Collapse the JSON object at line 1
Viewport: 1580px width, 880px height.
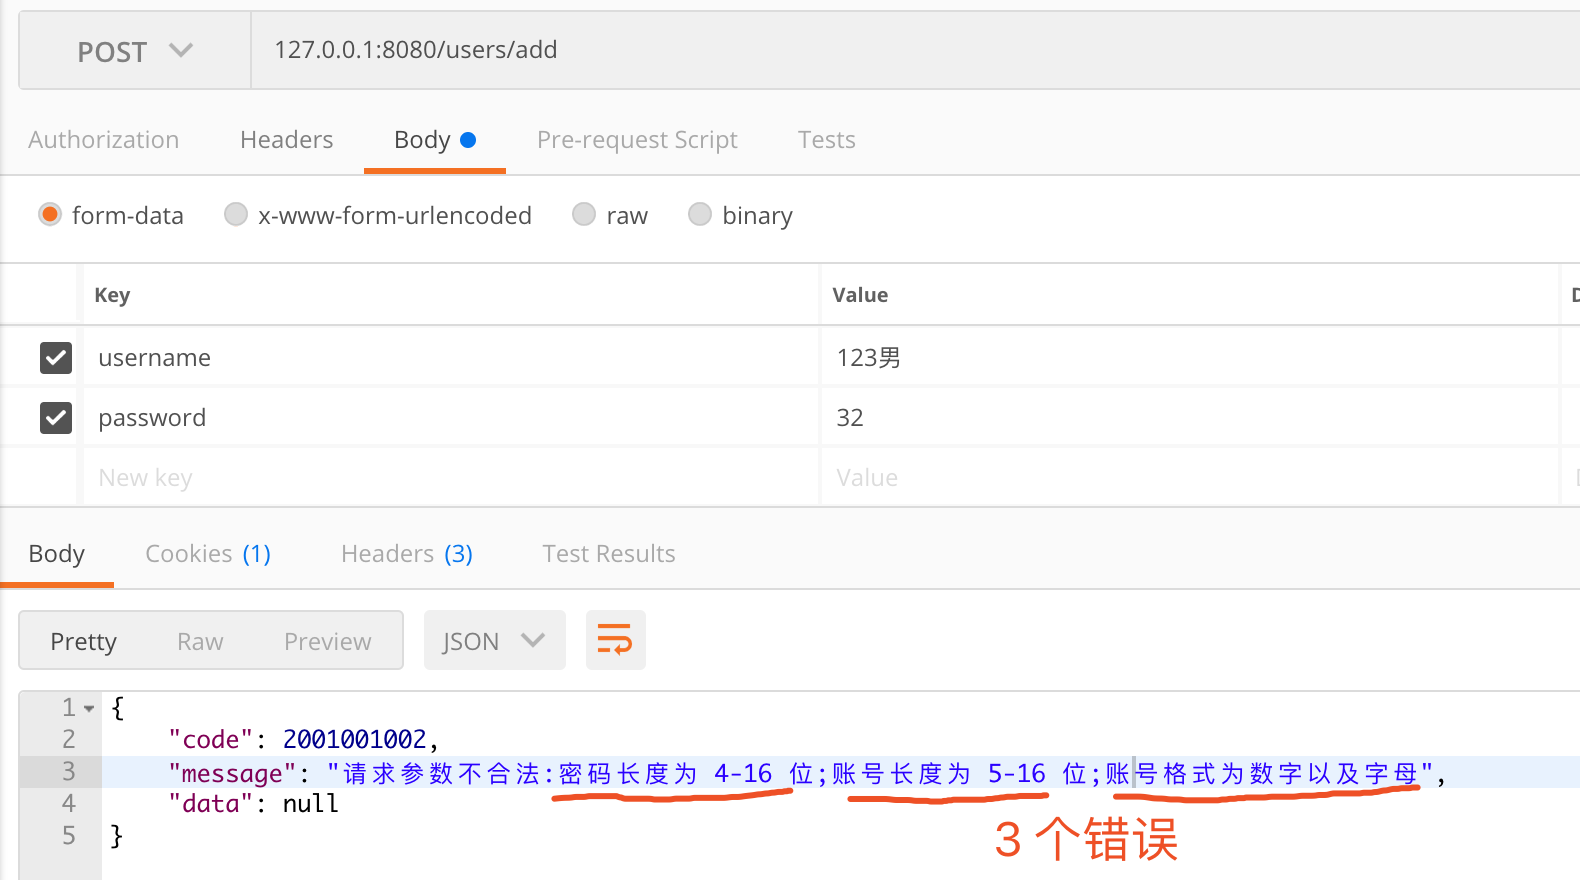click(89, 709)
